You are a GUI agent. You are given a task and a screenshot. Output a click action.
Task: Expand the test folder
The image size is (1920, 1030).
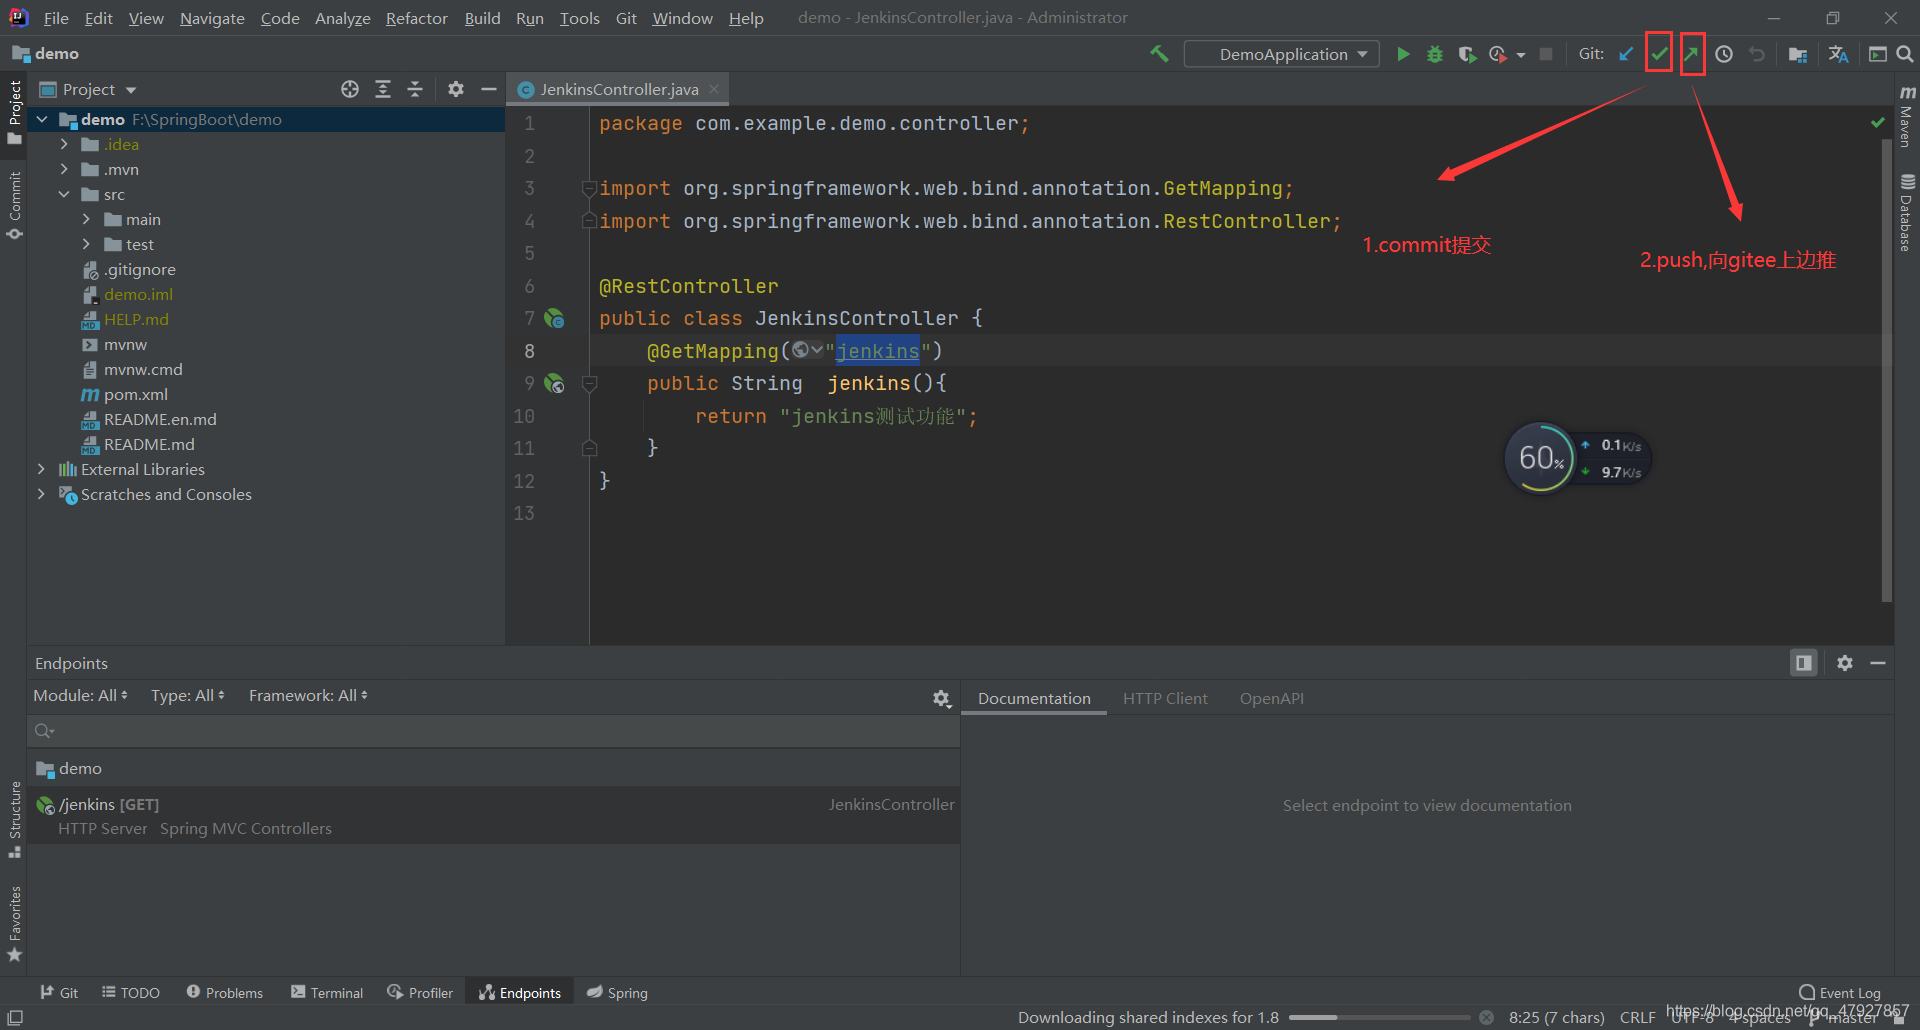[x=86, y=244]
